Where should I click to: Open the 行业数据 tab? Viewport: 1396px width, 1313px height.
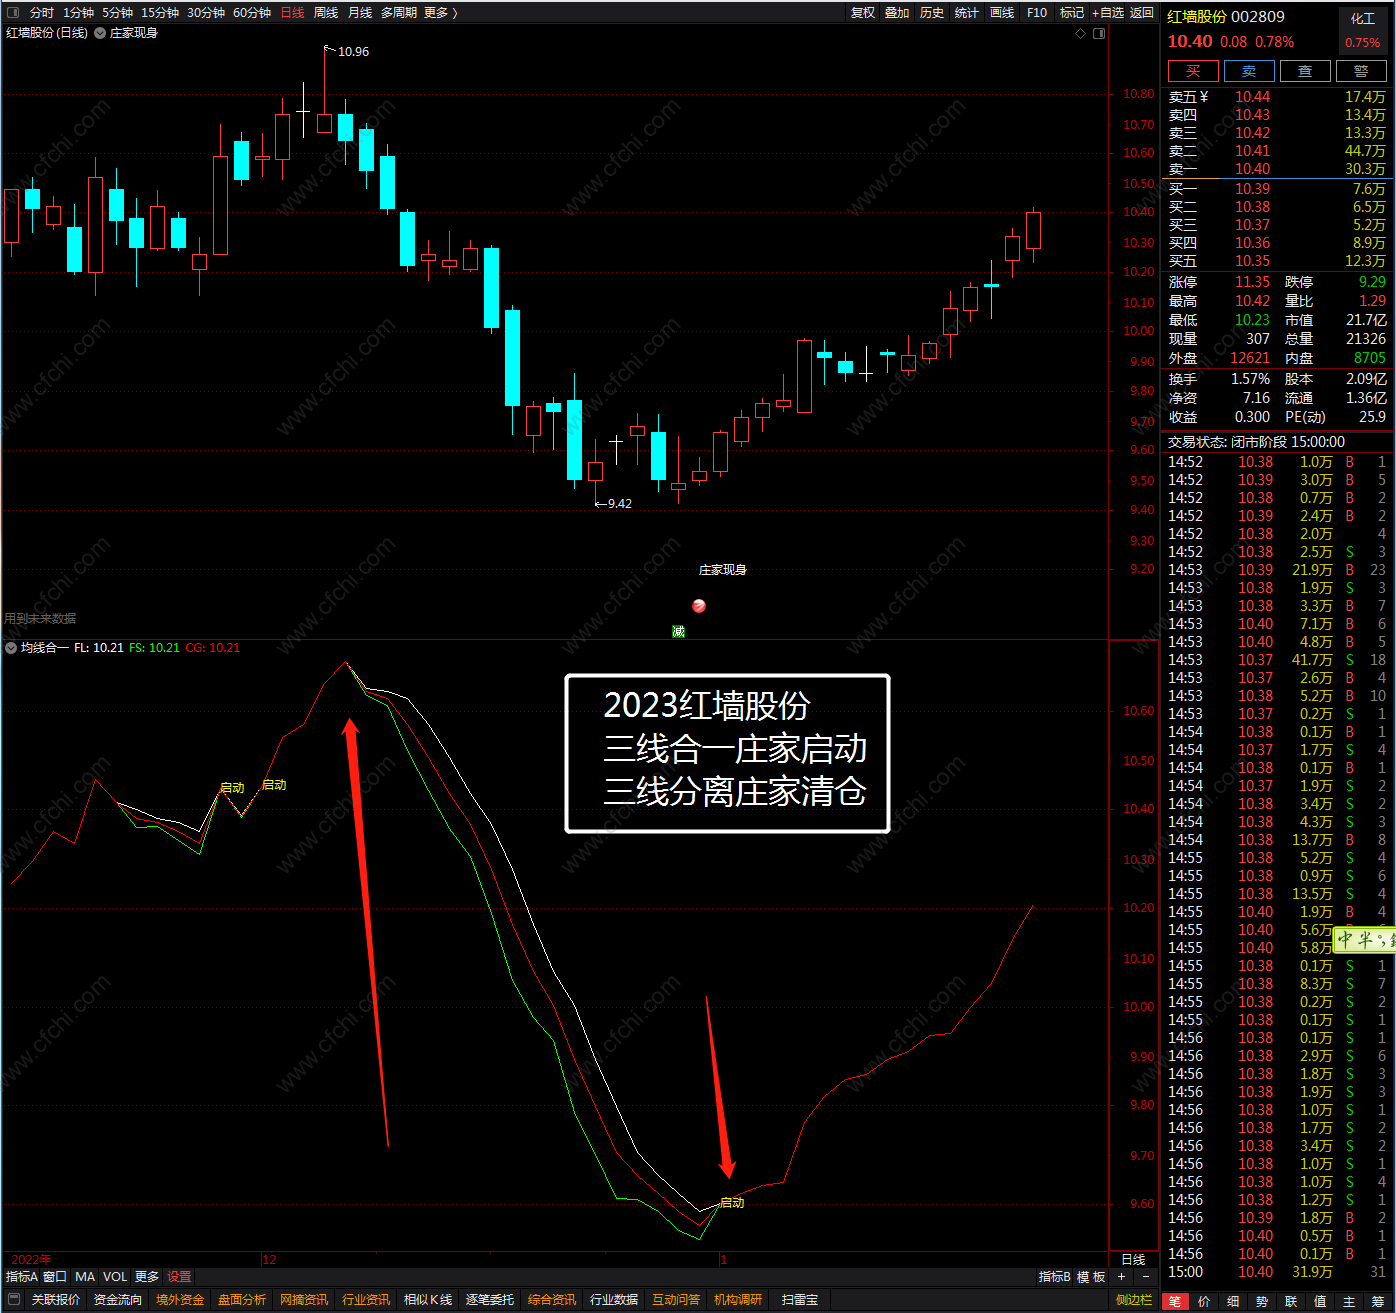click(x=614, y=1300)
